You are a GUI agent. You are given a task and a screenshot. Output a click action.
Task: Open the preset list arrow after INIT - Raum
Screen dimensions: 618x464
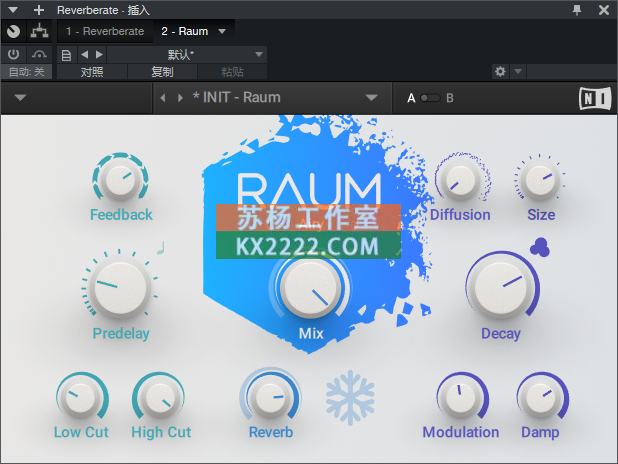tap(371, 97)
